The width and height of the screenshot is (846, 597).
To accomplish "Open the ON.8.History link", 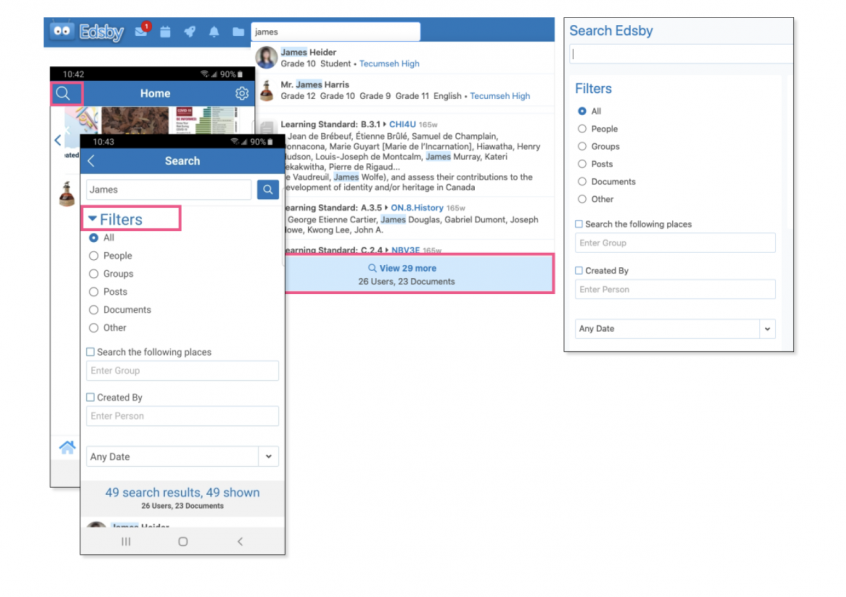I will [x=417, y=208].
